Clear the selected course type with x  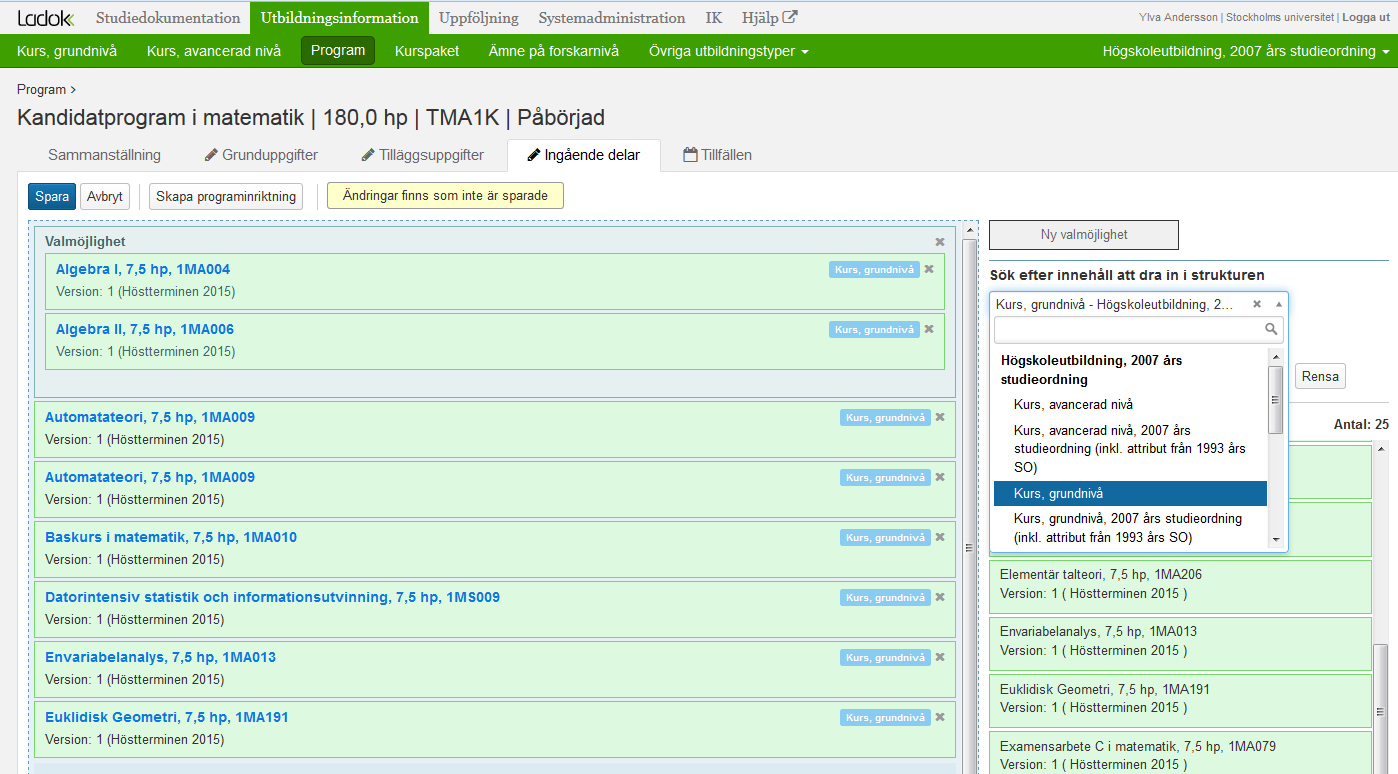click(x=1257, y=304)
